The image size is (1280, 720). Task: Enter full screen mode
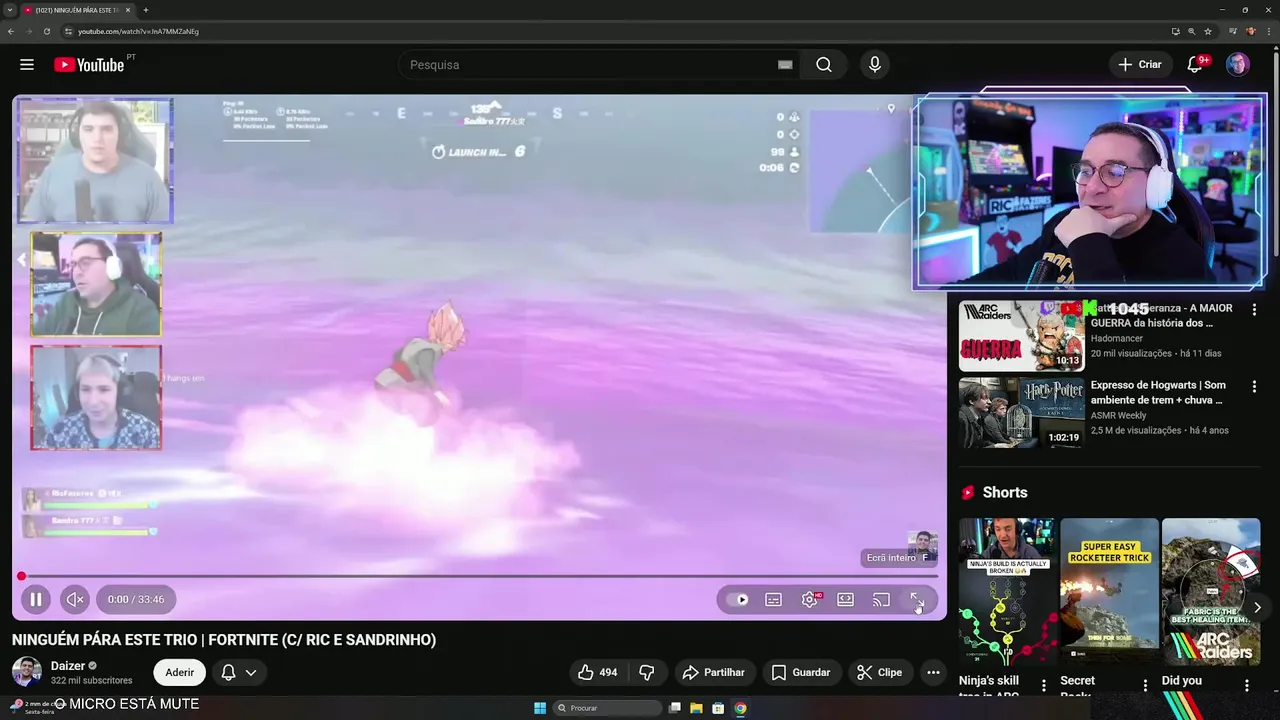coord(917,600)
